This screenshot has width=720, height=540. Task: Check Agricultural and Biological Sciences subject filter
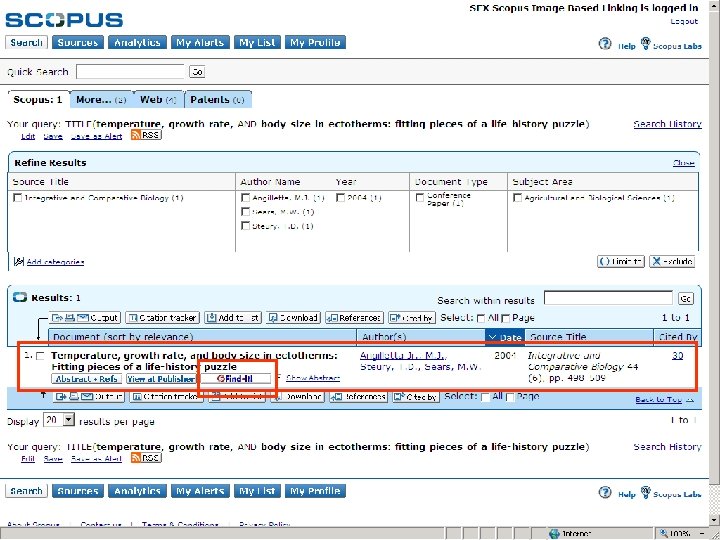point(518,198)
